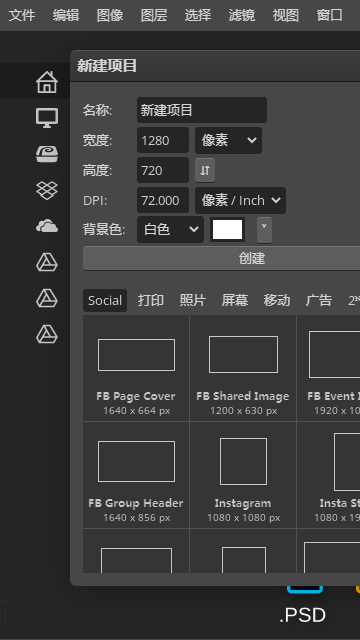The height and width of the screenshot is (640, 360).
Task: Switch to the Social templates tab
Action: (105, 300)
